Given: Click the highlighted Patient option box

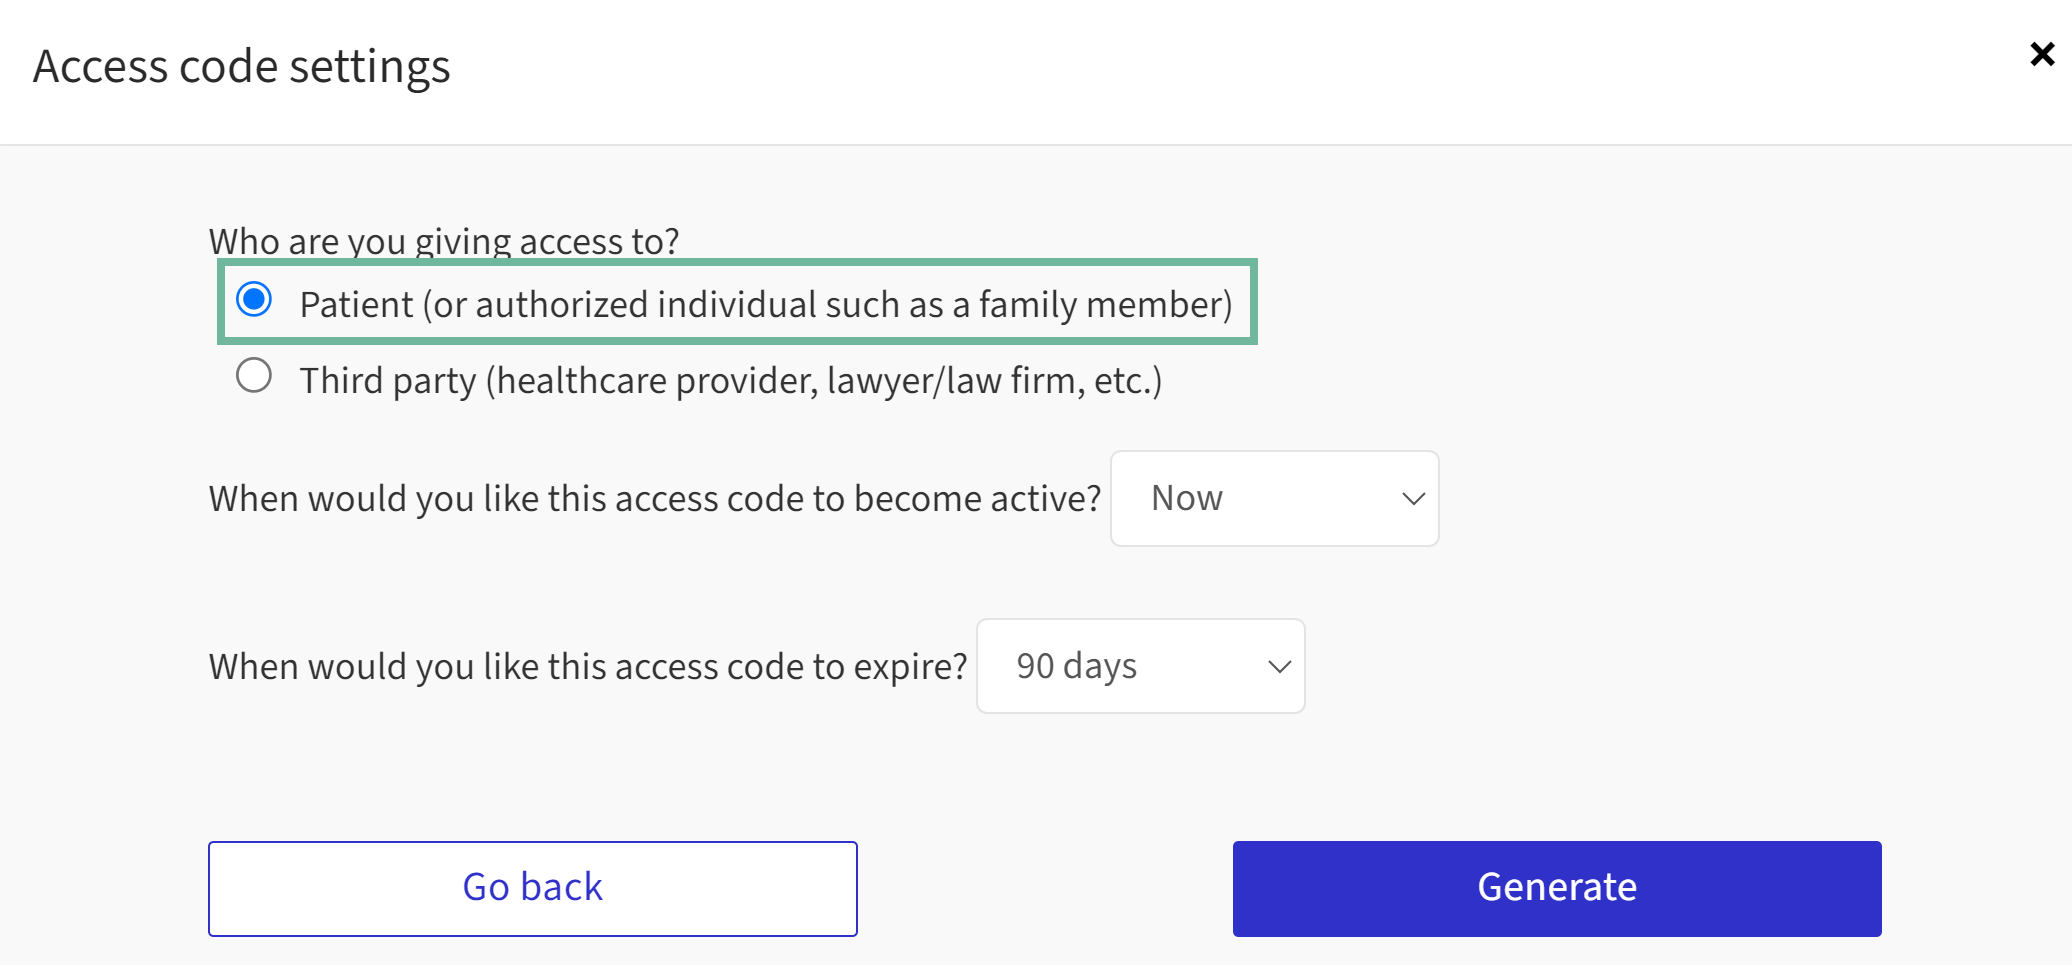Looking at the screenshot, I should coord(737,302).
